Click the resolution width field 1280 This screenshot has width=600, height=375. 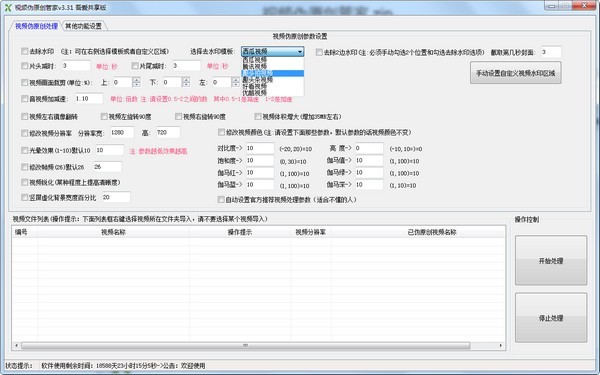122,132
